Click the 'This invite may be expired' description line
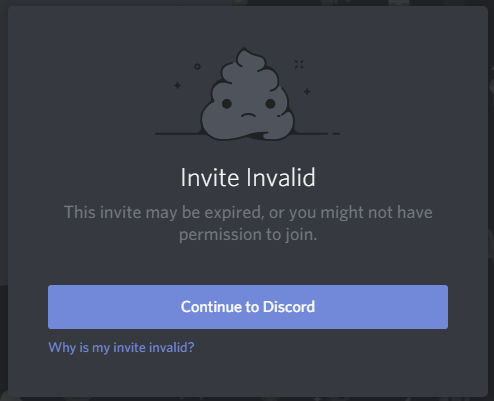The width and height of the screenshot is (494, 401). 248,213
